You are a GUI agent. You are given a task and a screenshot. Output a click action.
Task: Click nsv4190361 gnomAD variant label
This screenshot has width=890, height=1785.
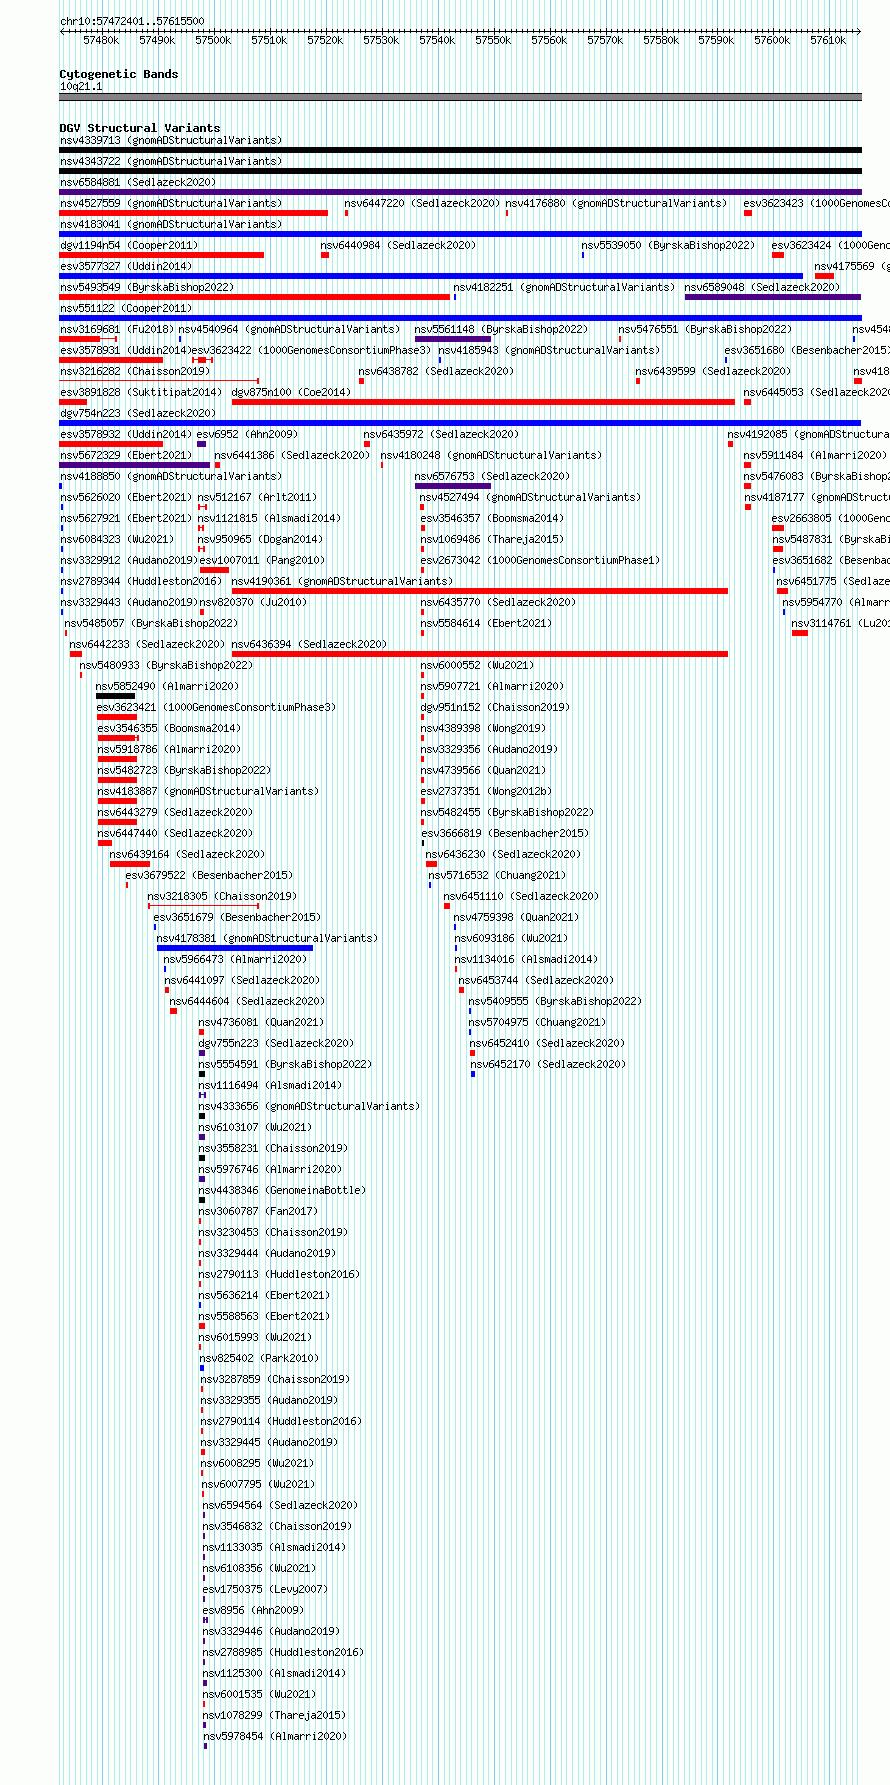coord(342,581)
